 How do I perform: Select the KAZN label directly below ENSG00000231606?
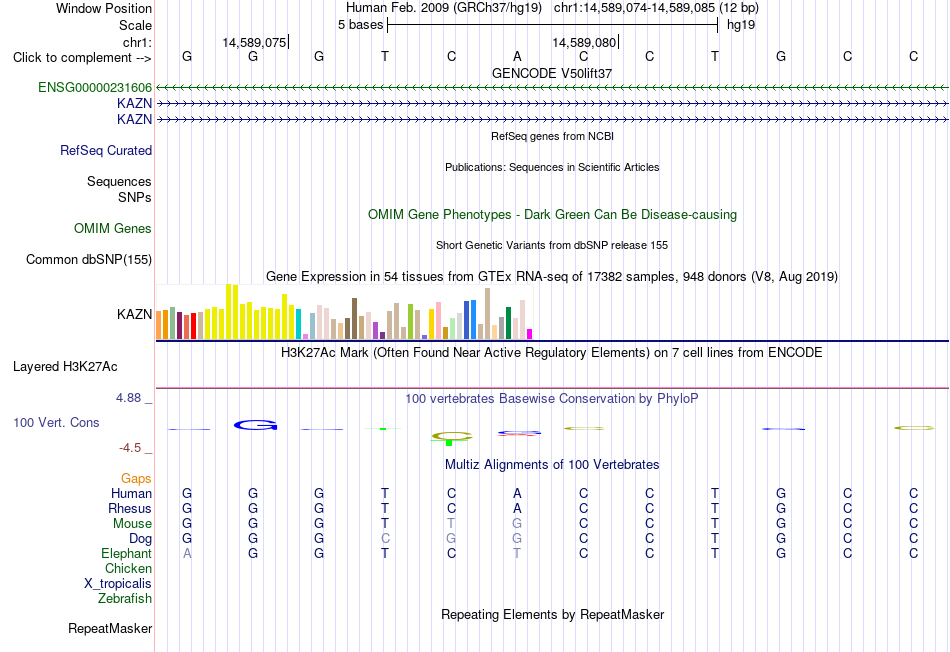135,104
